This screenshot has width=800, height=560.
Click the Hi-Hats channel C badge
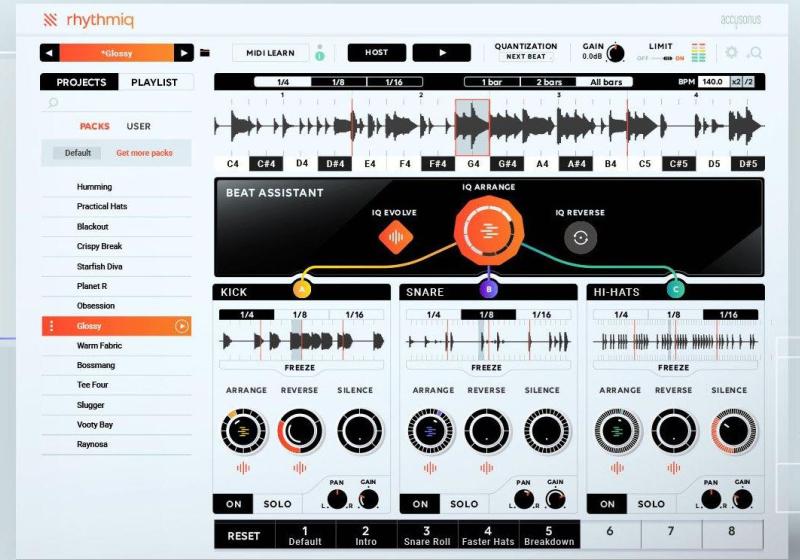click(676, 289)
